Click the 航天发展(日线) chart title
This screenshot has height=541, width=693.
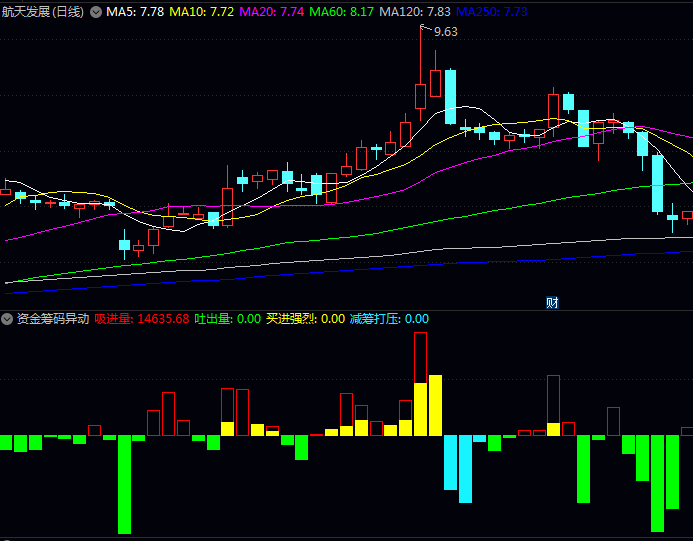pos(43,12)
